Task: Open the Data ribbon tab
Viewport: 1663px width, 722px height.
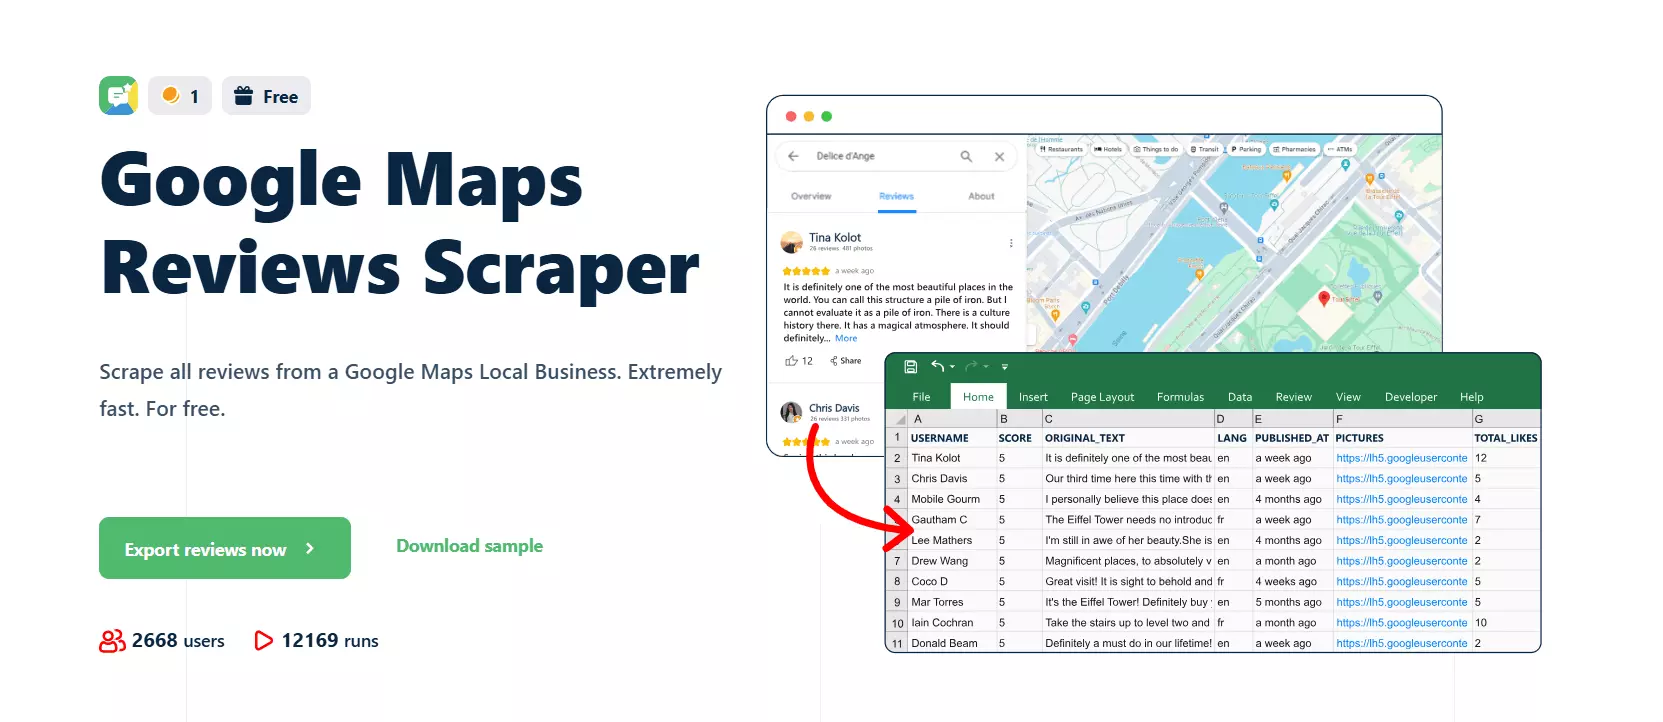Action: click(x=1240, y=397)
